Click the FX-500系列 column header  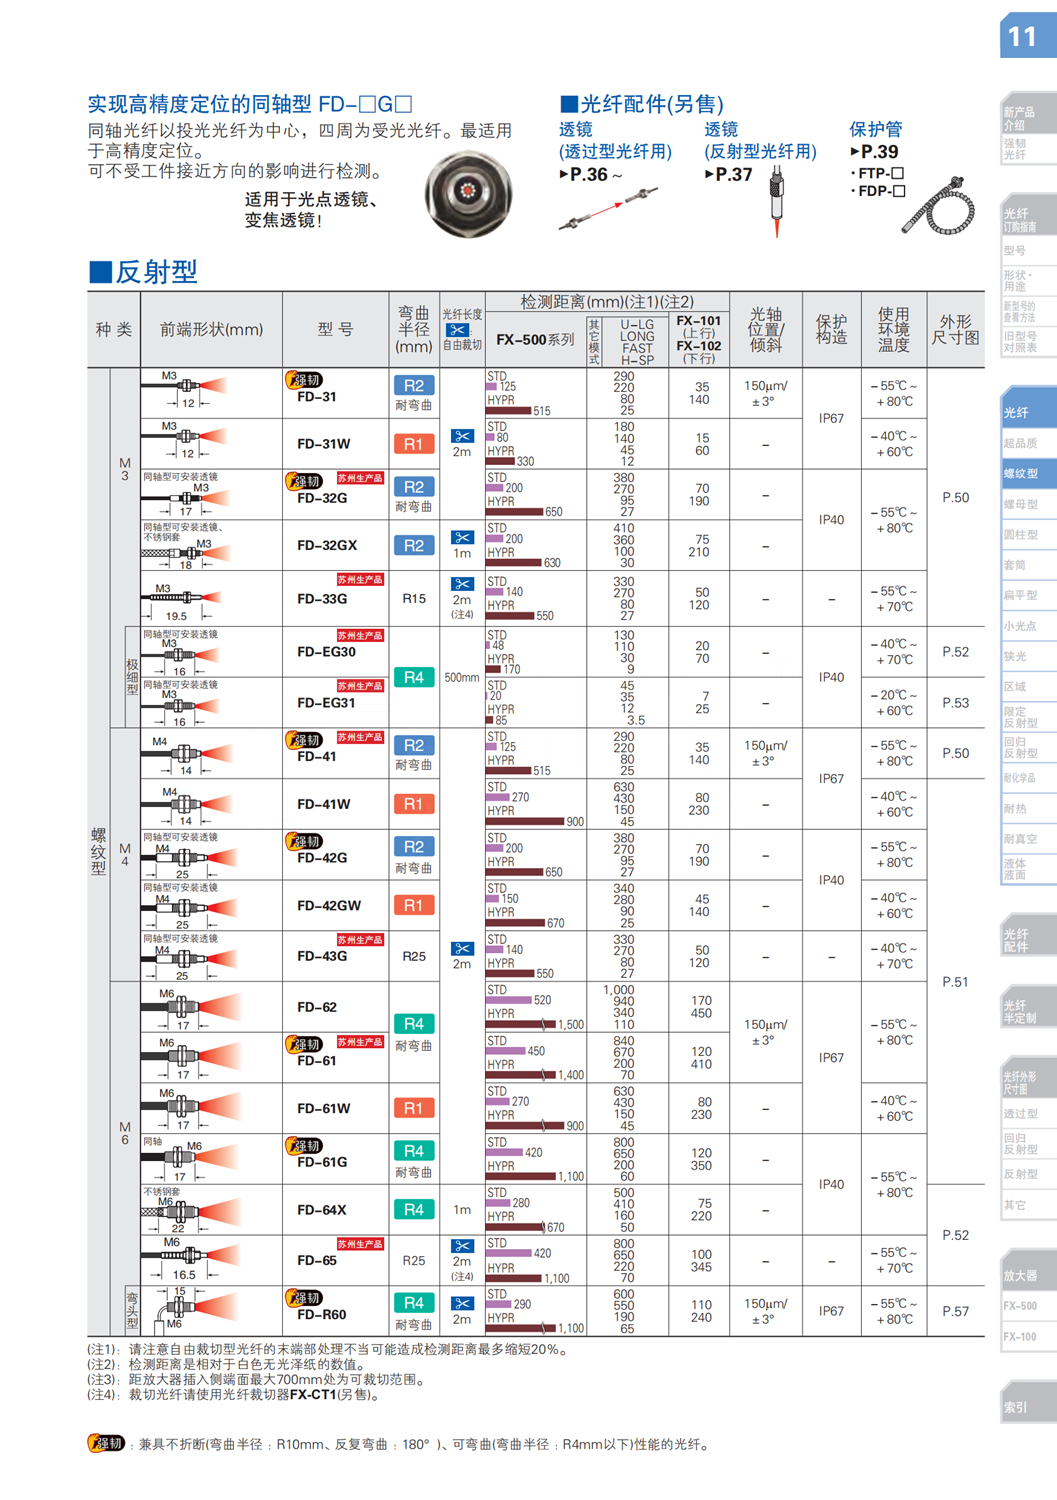tap(535, 340)
